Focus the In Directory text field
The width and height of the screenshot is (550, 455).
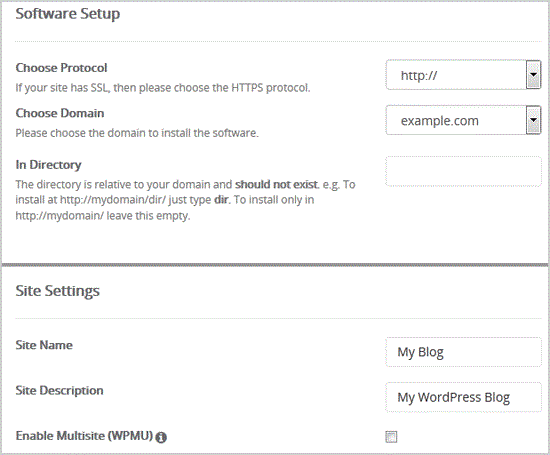pos(463,171)
